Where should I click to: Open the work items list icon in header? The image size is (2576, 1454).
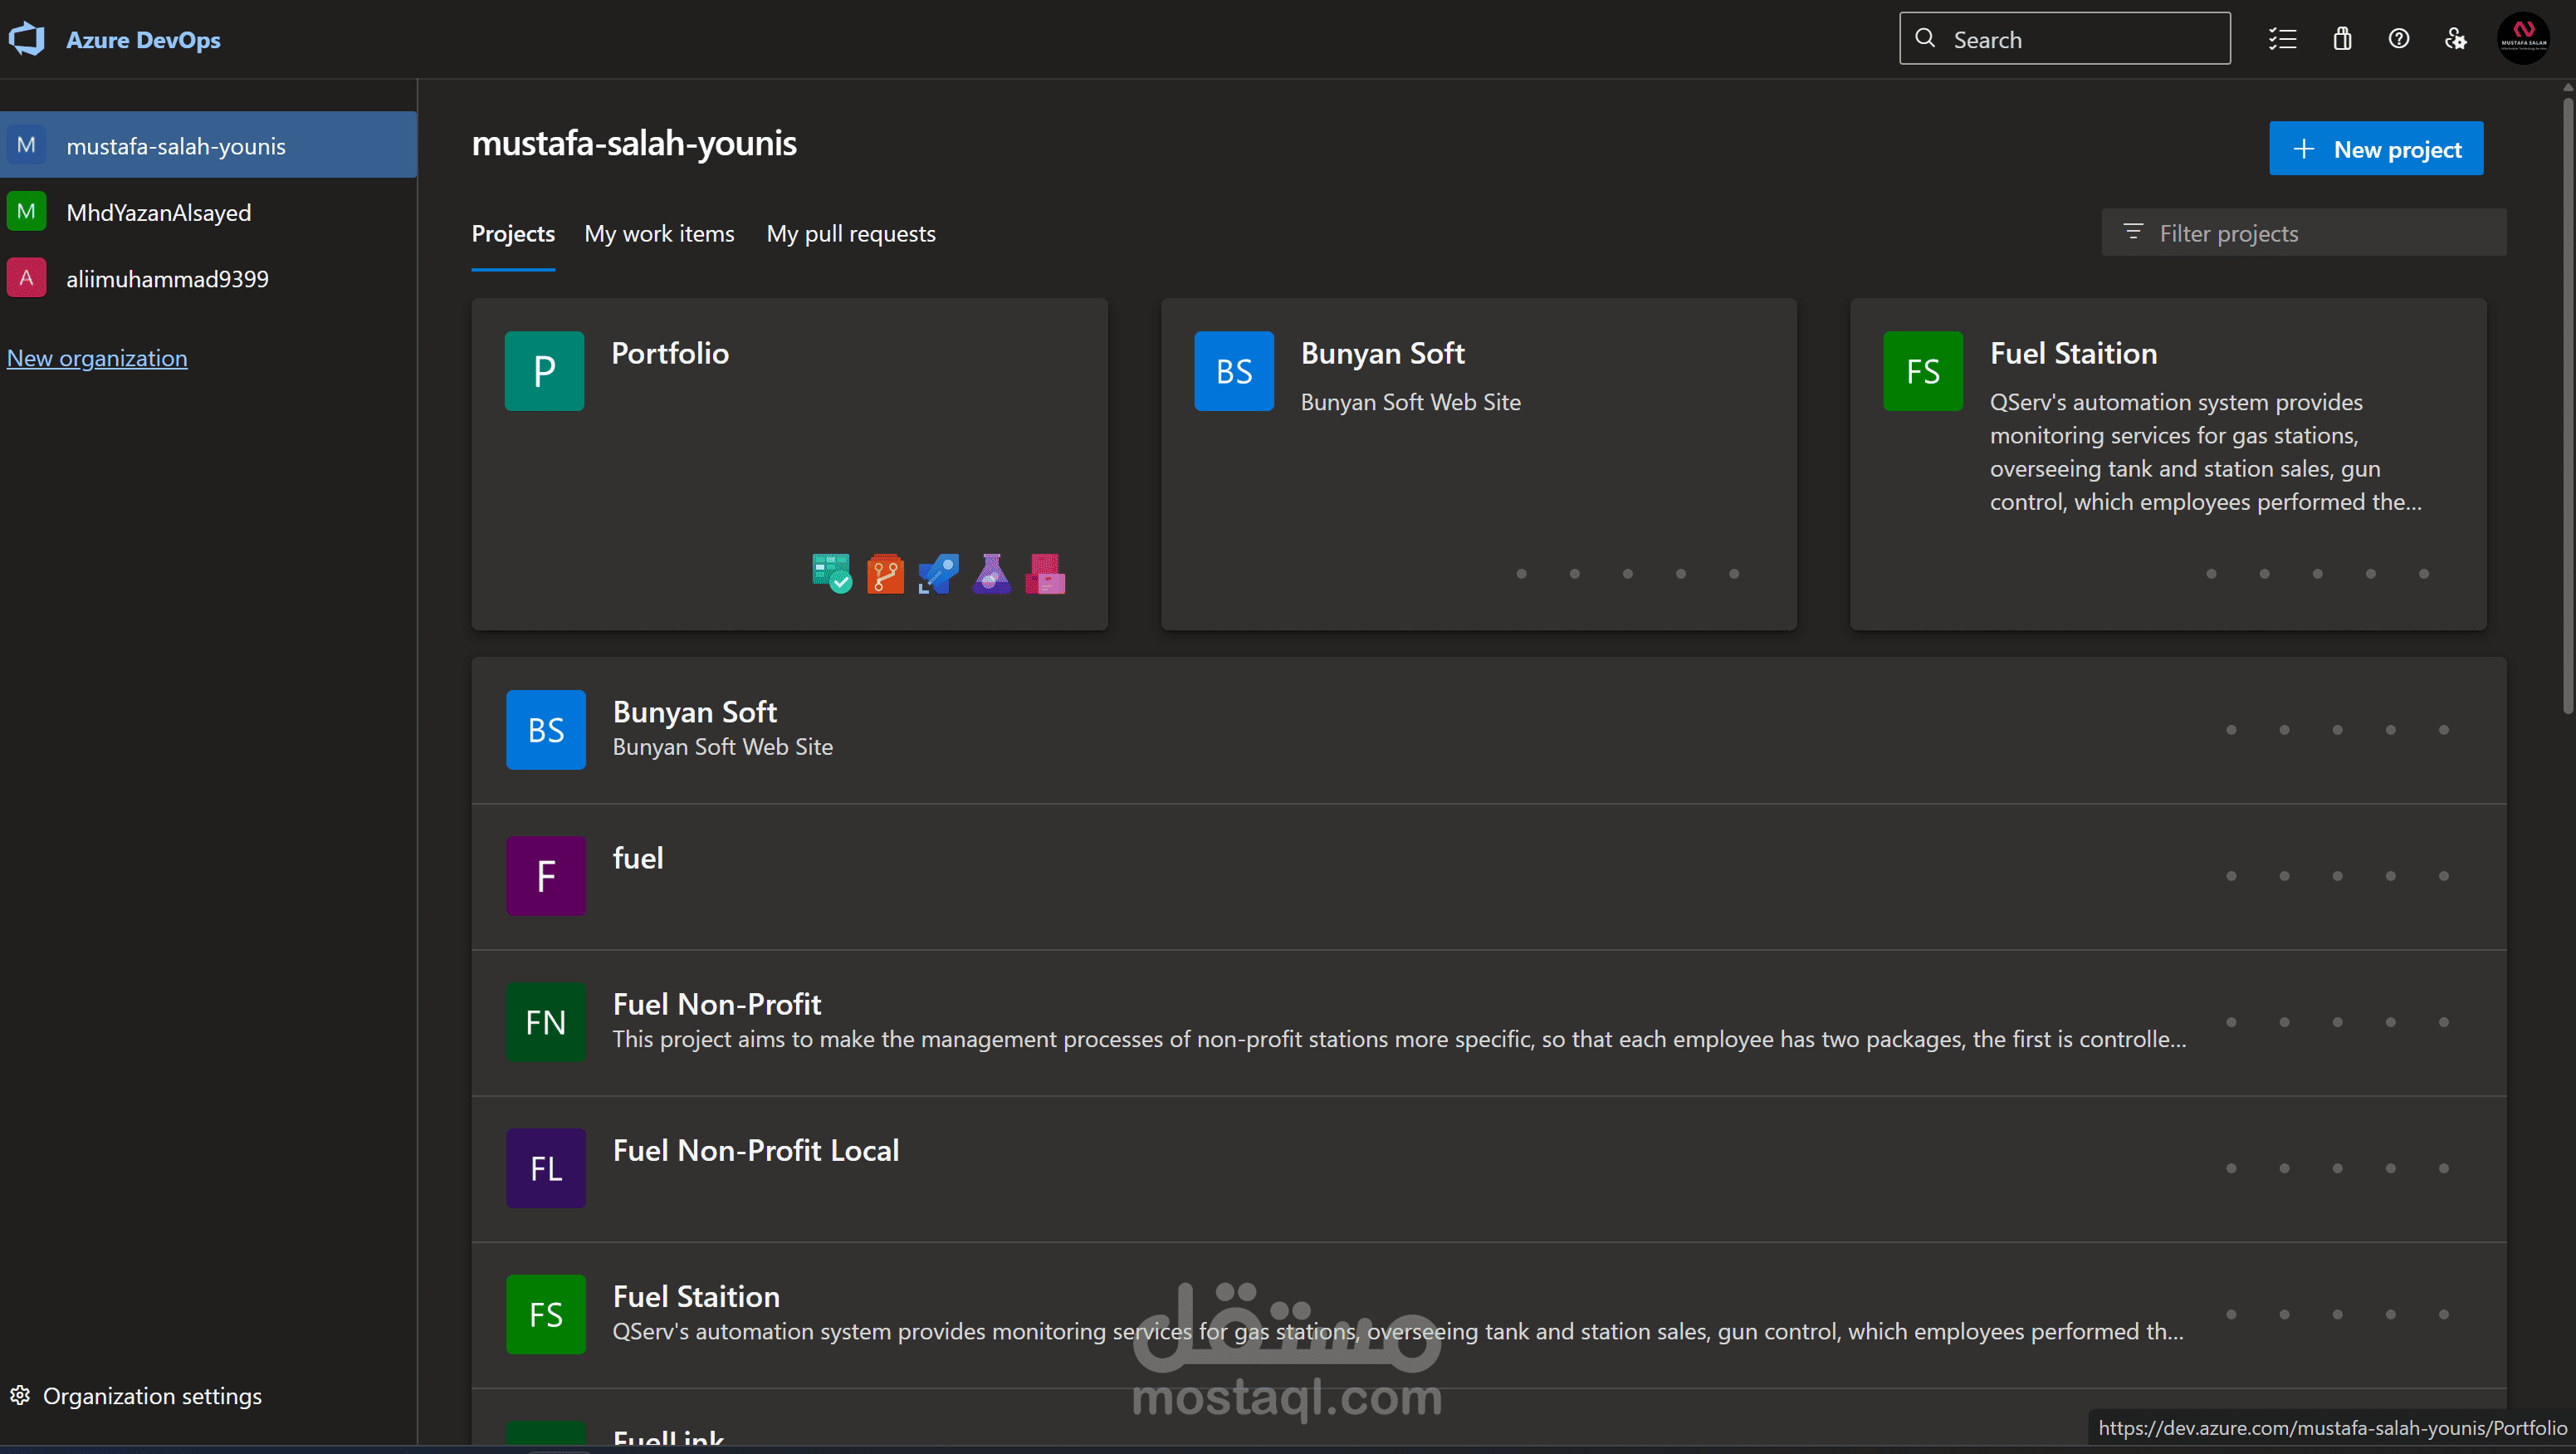click(x=2282, y=39)
